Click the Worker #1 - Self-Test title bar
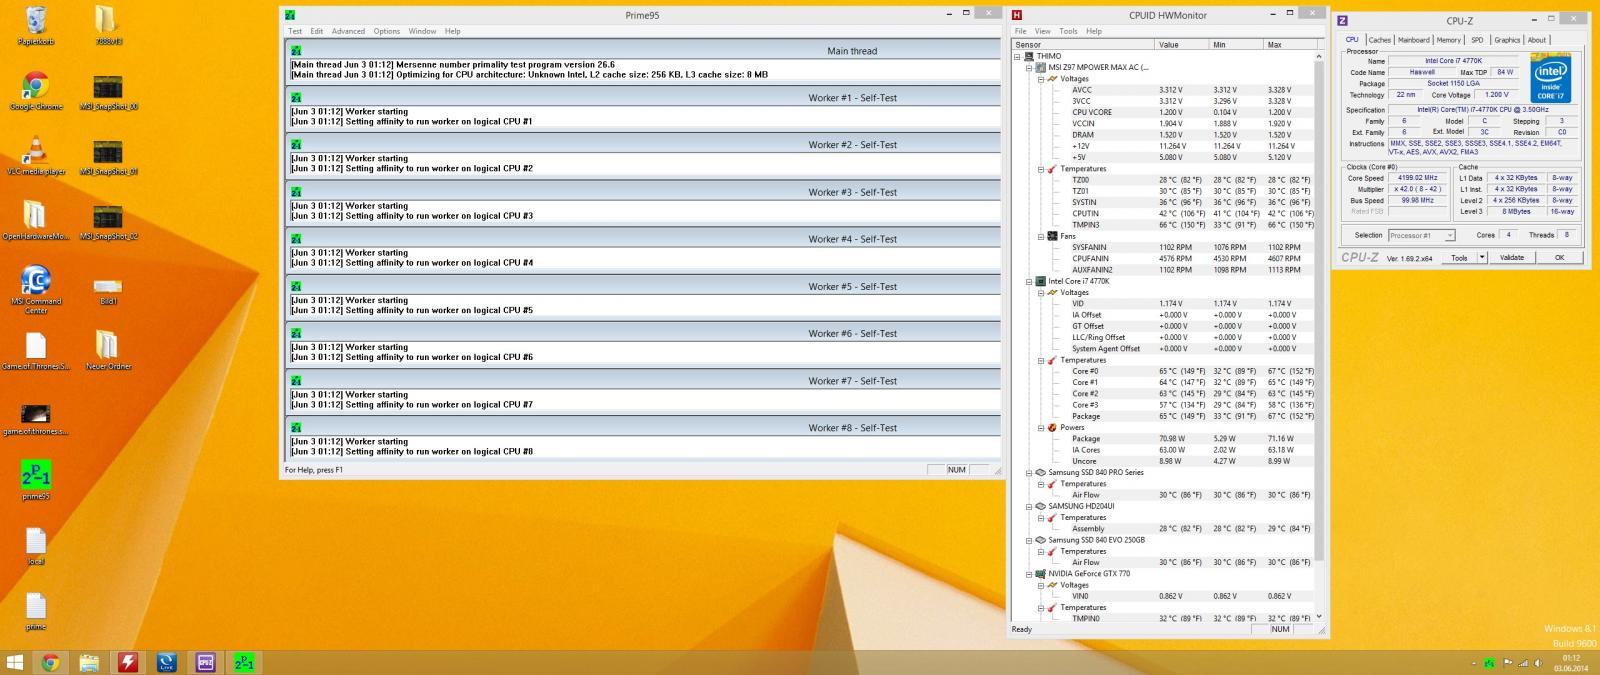1600x675 pixels. pyautogui.click(x=643, y=97)
